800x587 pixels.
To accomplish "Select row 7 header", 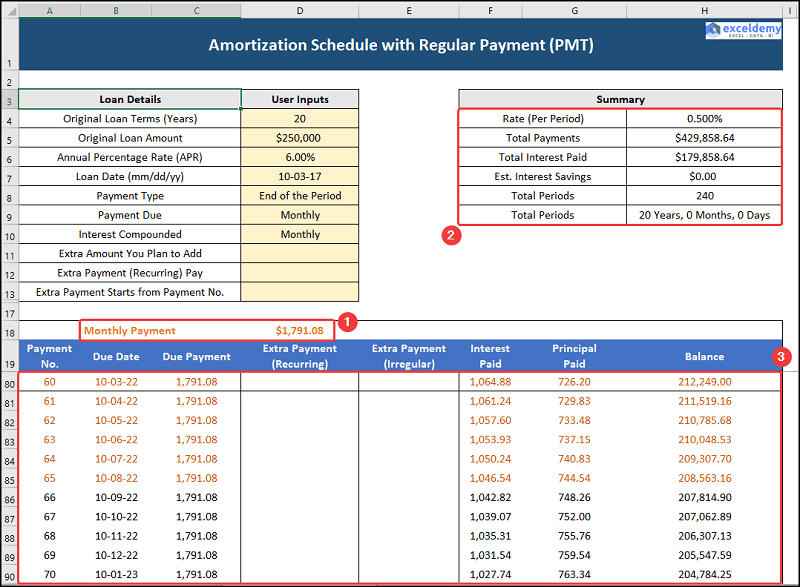I will click(10, 178).
